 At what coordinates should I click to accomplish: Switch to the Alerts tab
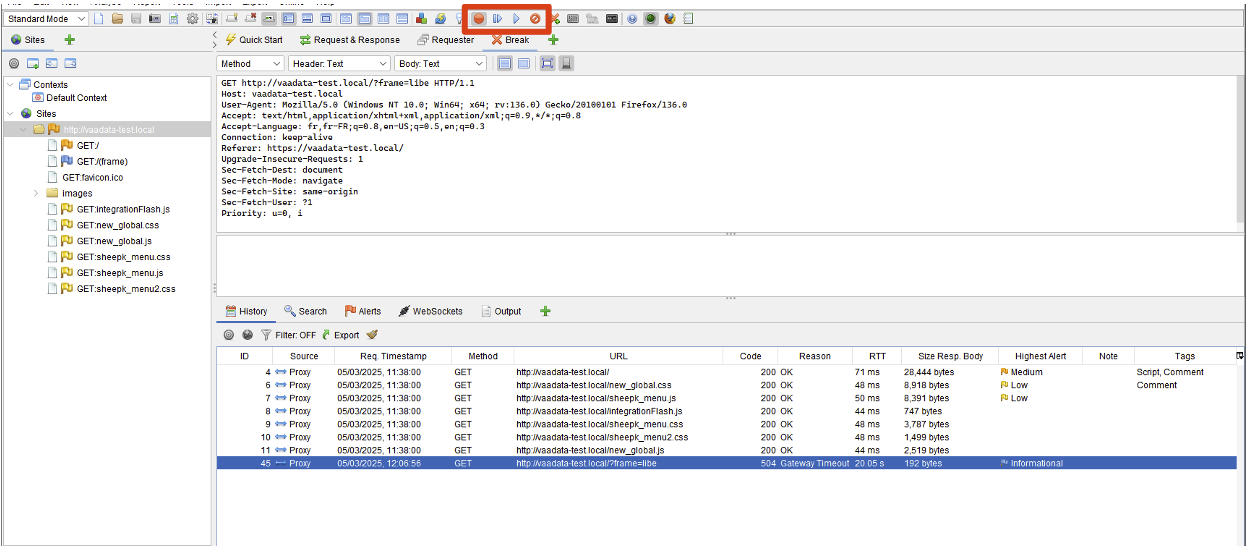[363, 311]
